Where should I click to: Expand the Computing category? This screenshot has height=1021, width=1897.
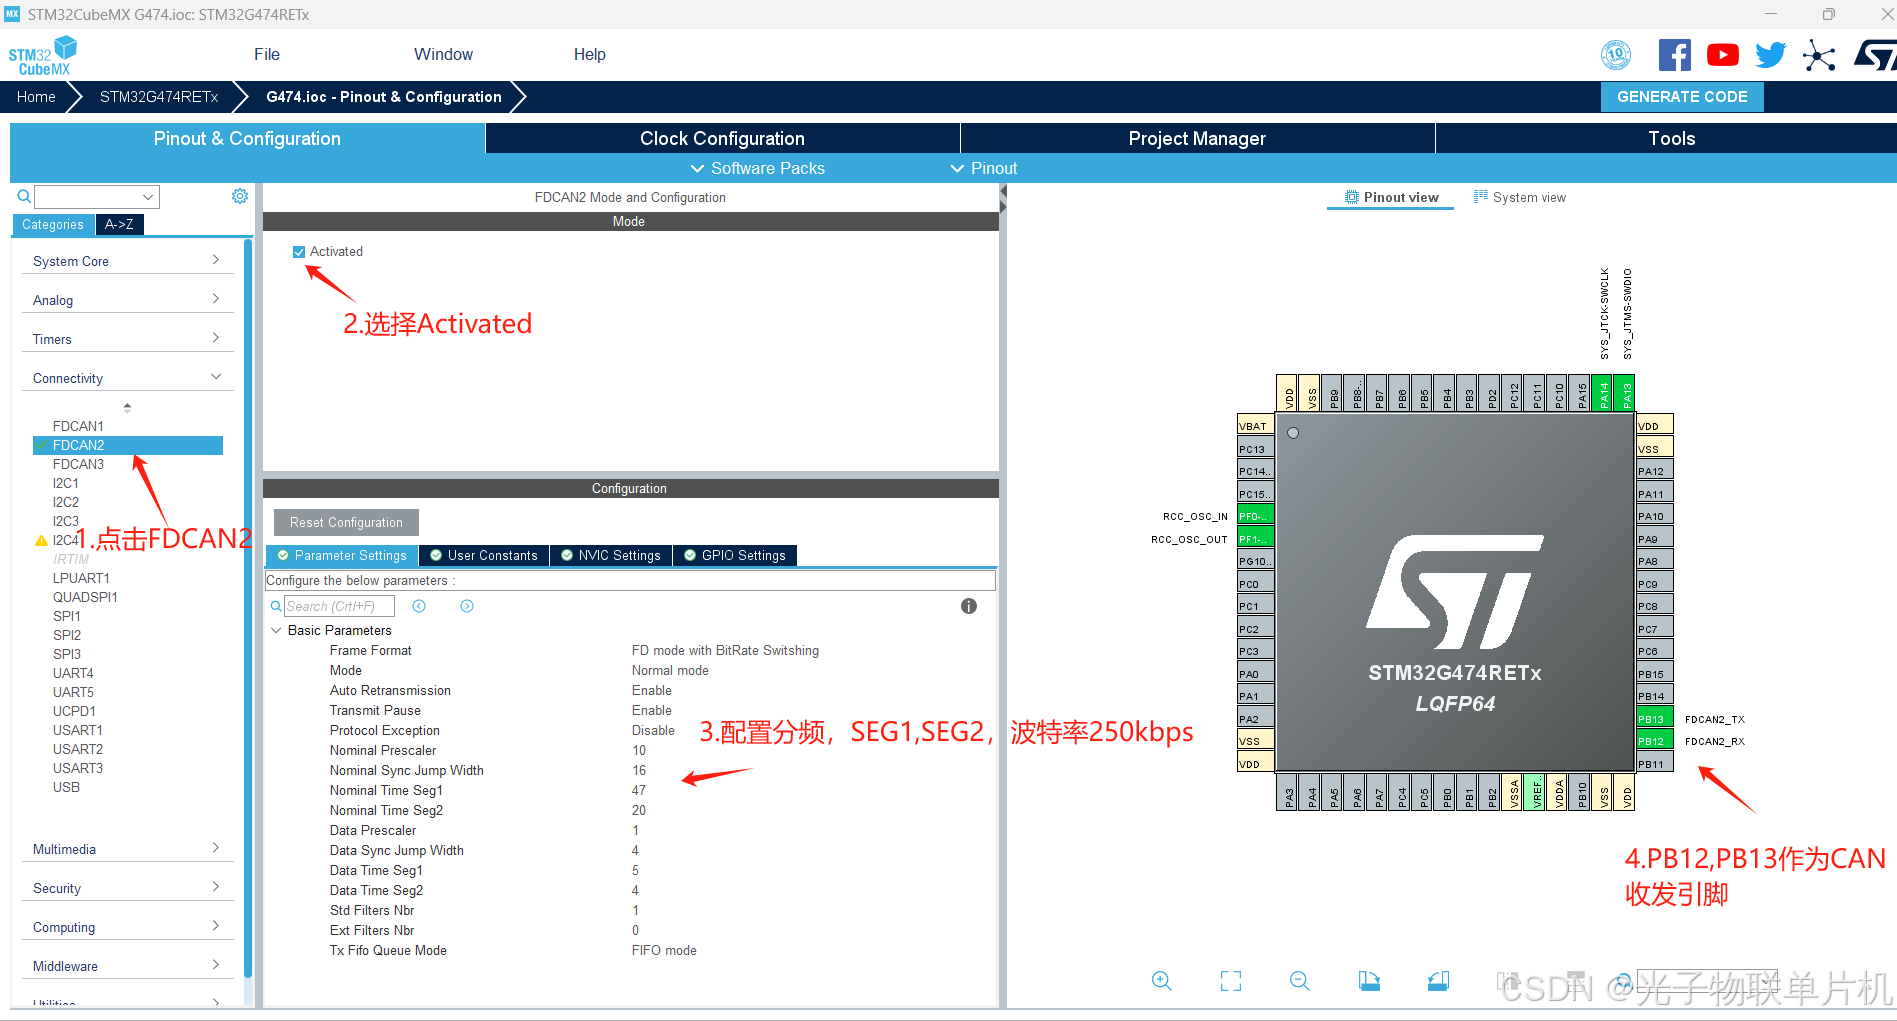click(127, 927)
